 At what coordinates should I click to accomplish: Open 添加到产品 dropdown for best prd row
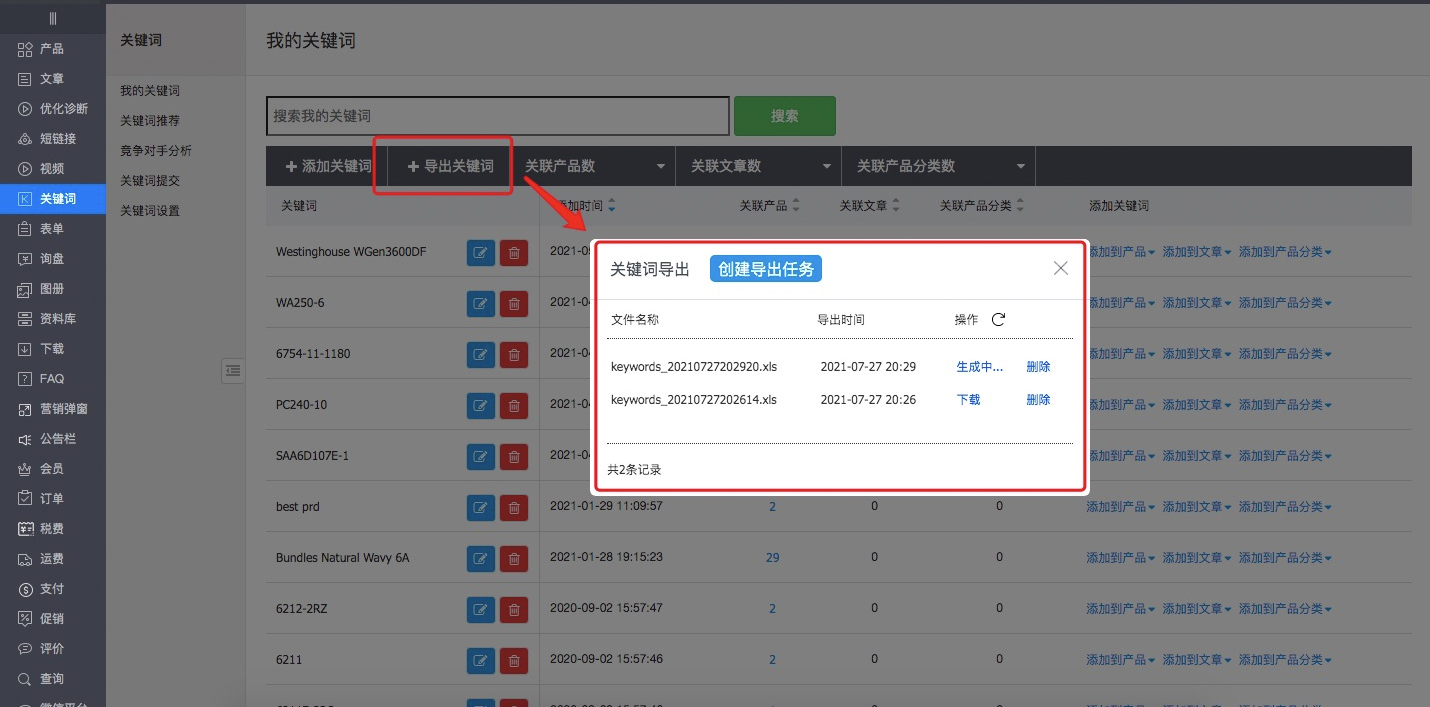tap(1120, 507)
